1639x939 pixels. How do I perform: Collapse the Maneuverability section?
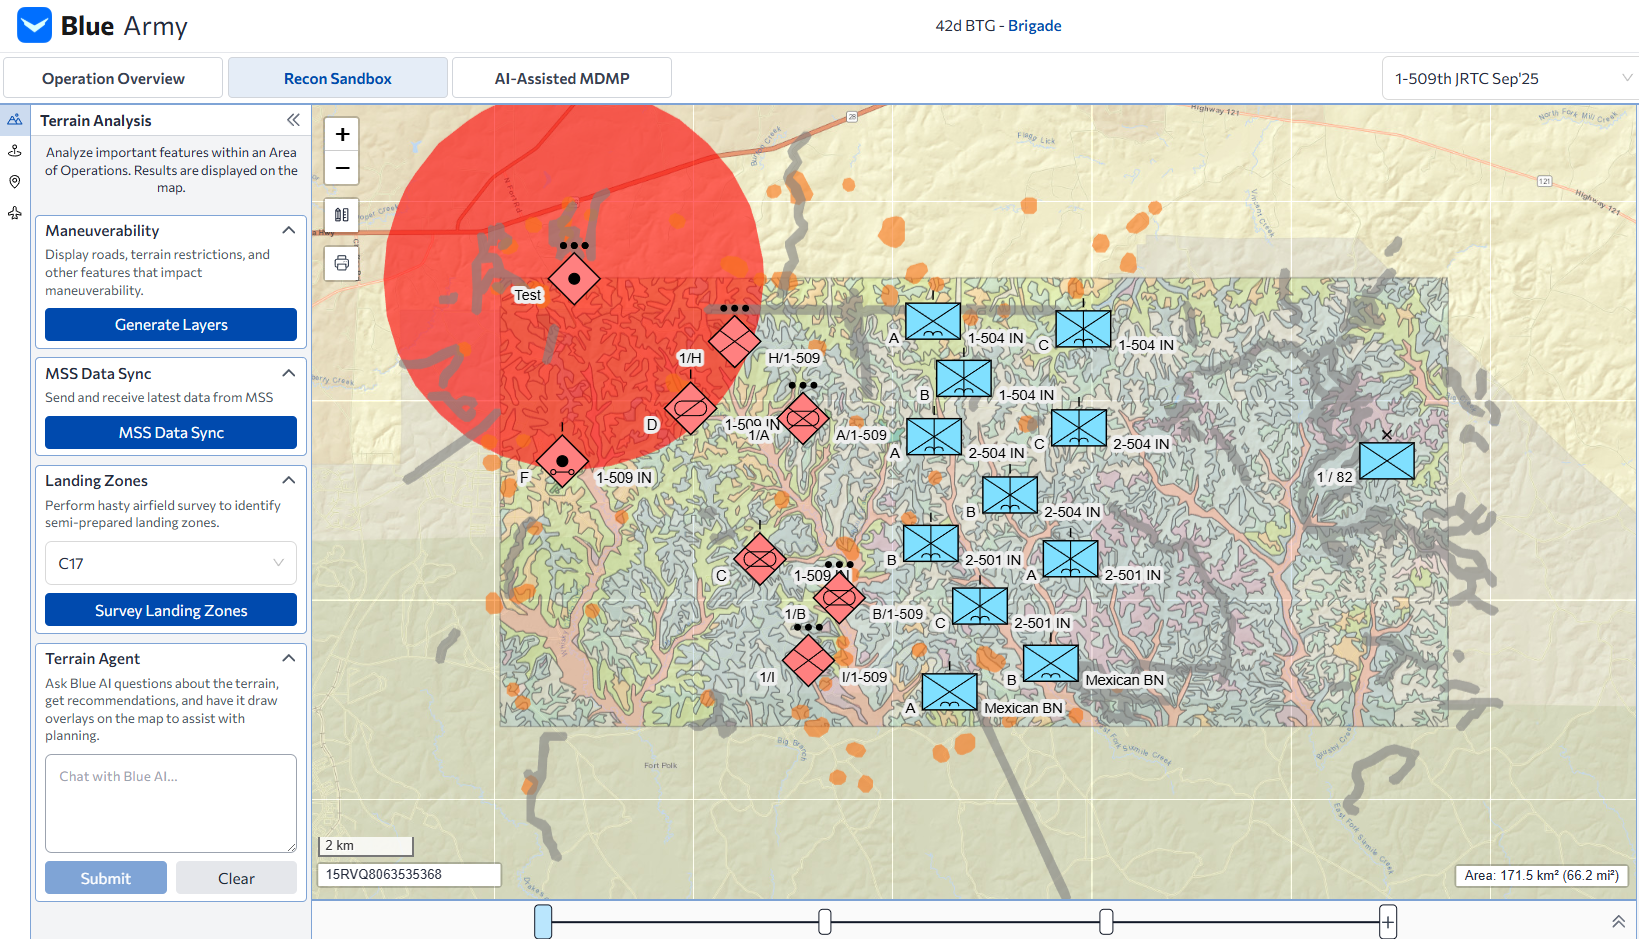pyautogui.click(x=289, y=230)
